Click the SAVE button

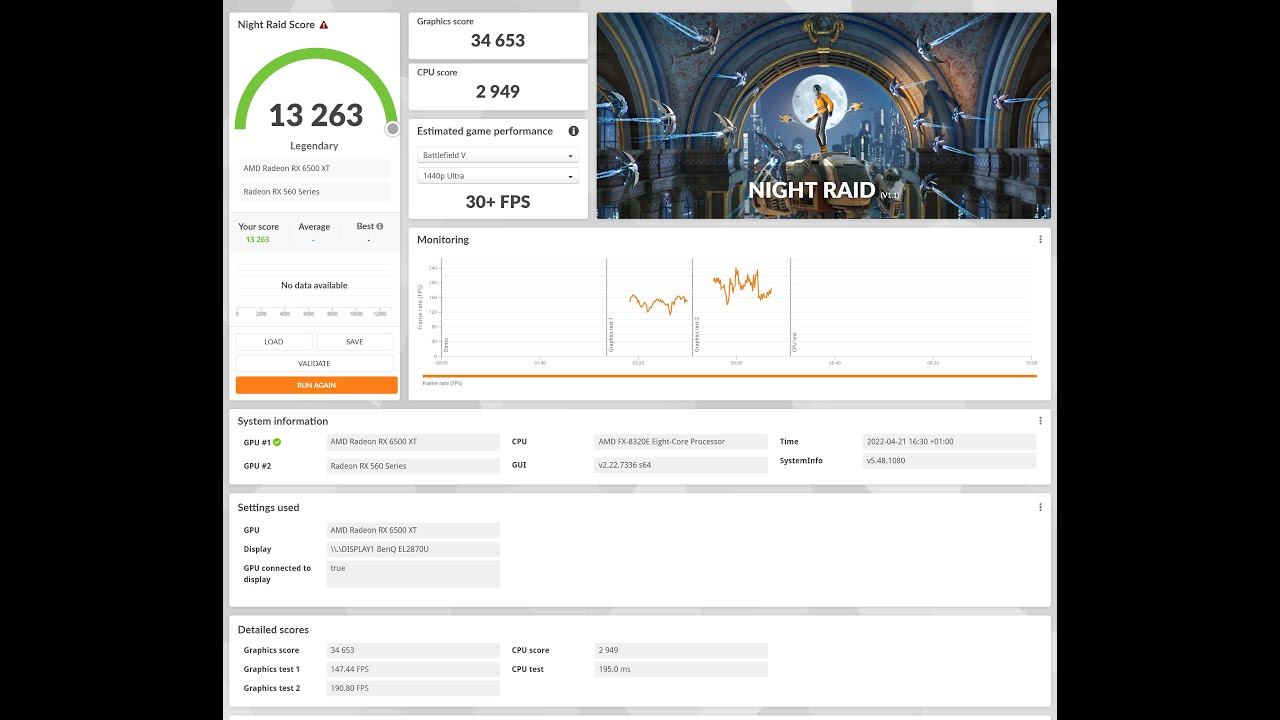click(x=355, y=342)
